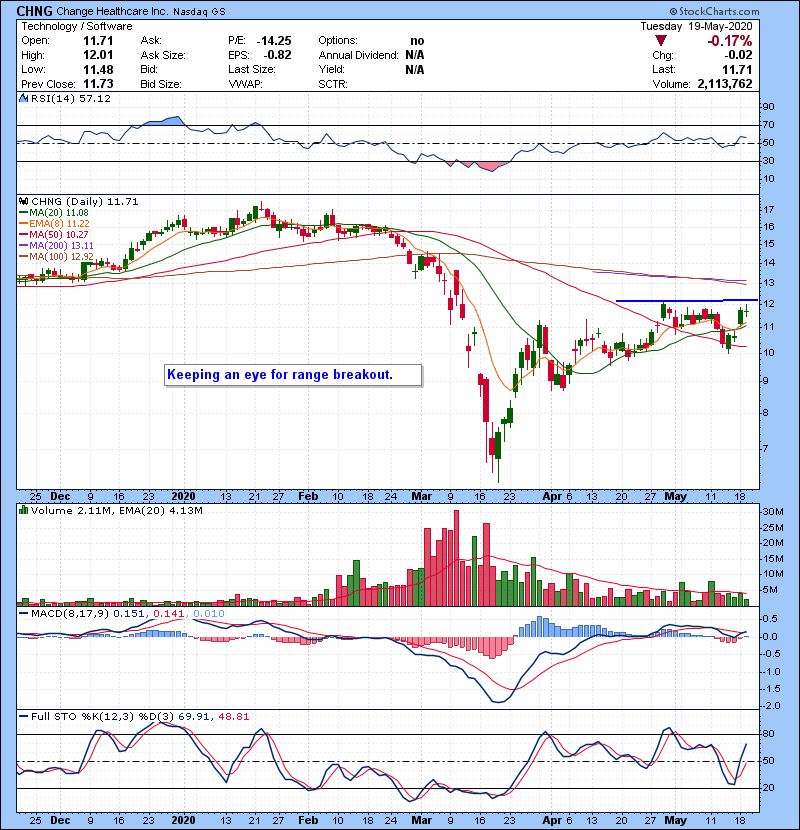The height and width of the screenshot is (830, 800).
Task: Click the CHNG ticker symbol in the header
Action: (x=34, y=11)
